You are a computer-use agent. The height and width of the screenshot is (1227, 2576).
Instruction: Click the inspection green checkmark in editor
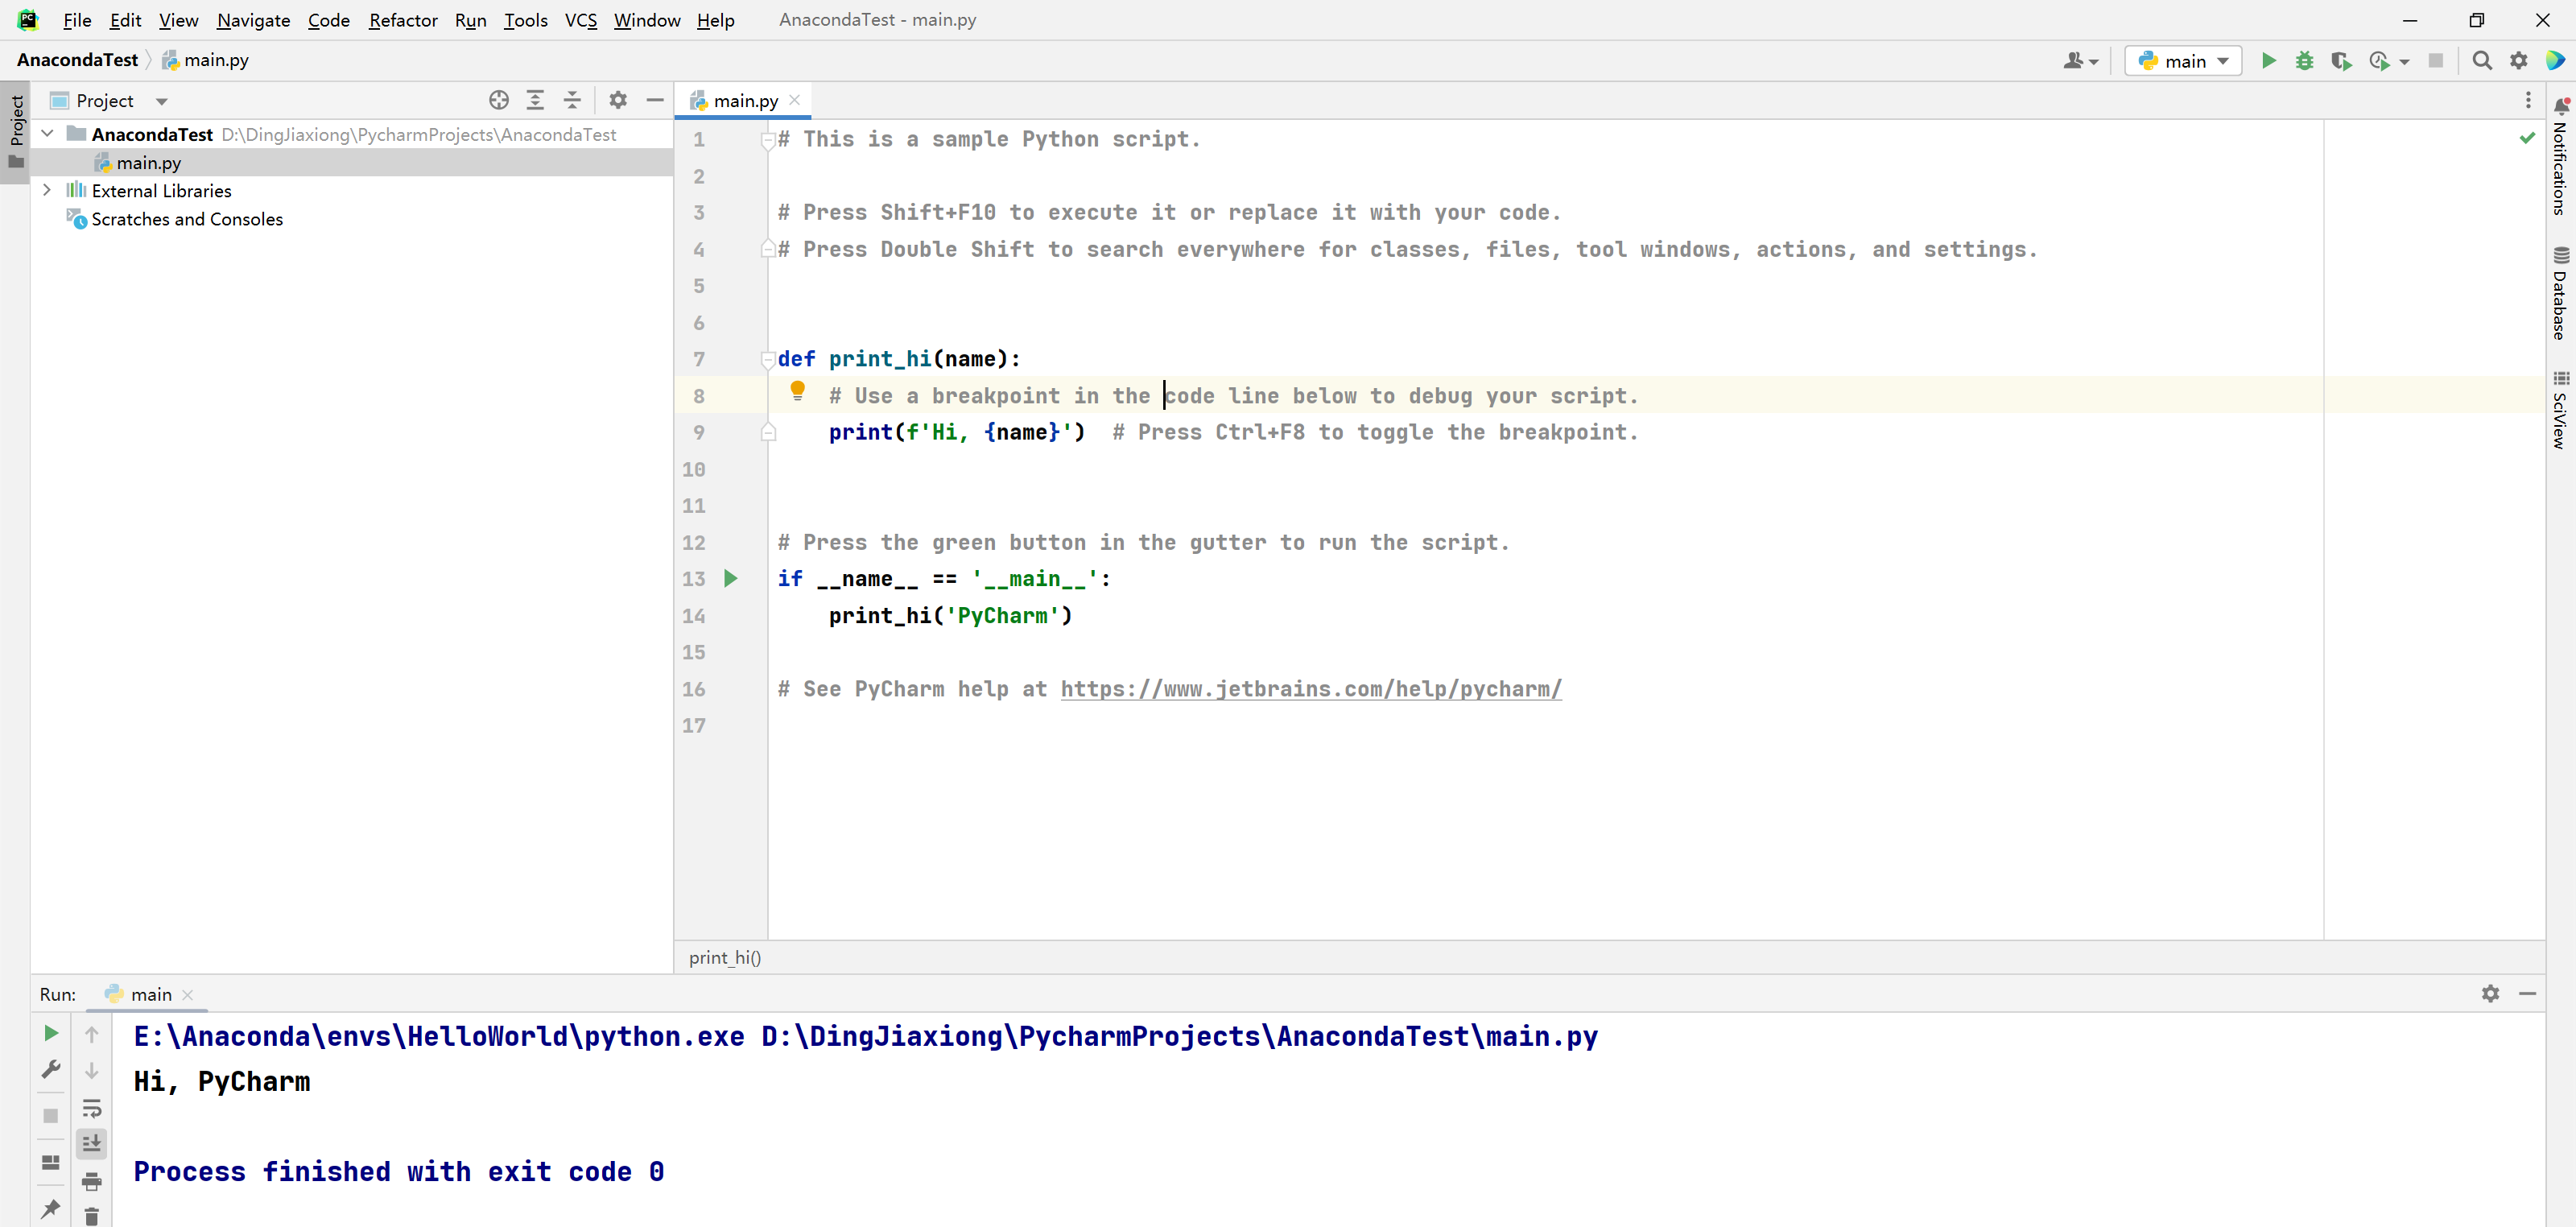point(2527,138)
